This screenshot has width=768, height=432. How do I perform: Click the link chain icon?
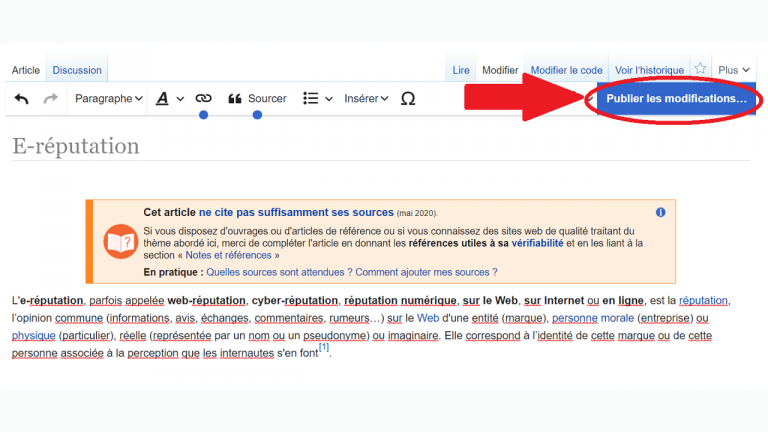point(204,99)
